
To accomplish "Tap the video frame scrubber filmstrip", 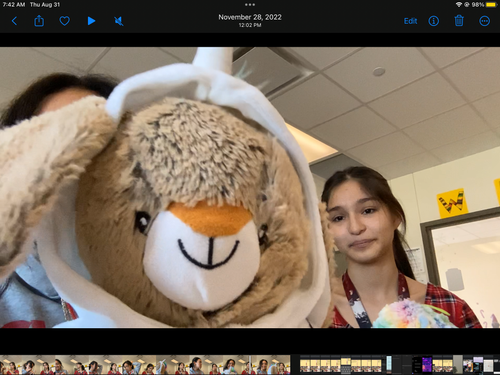I will click(145, 364).
